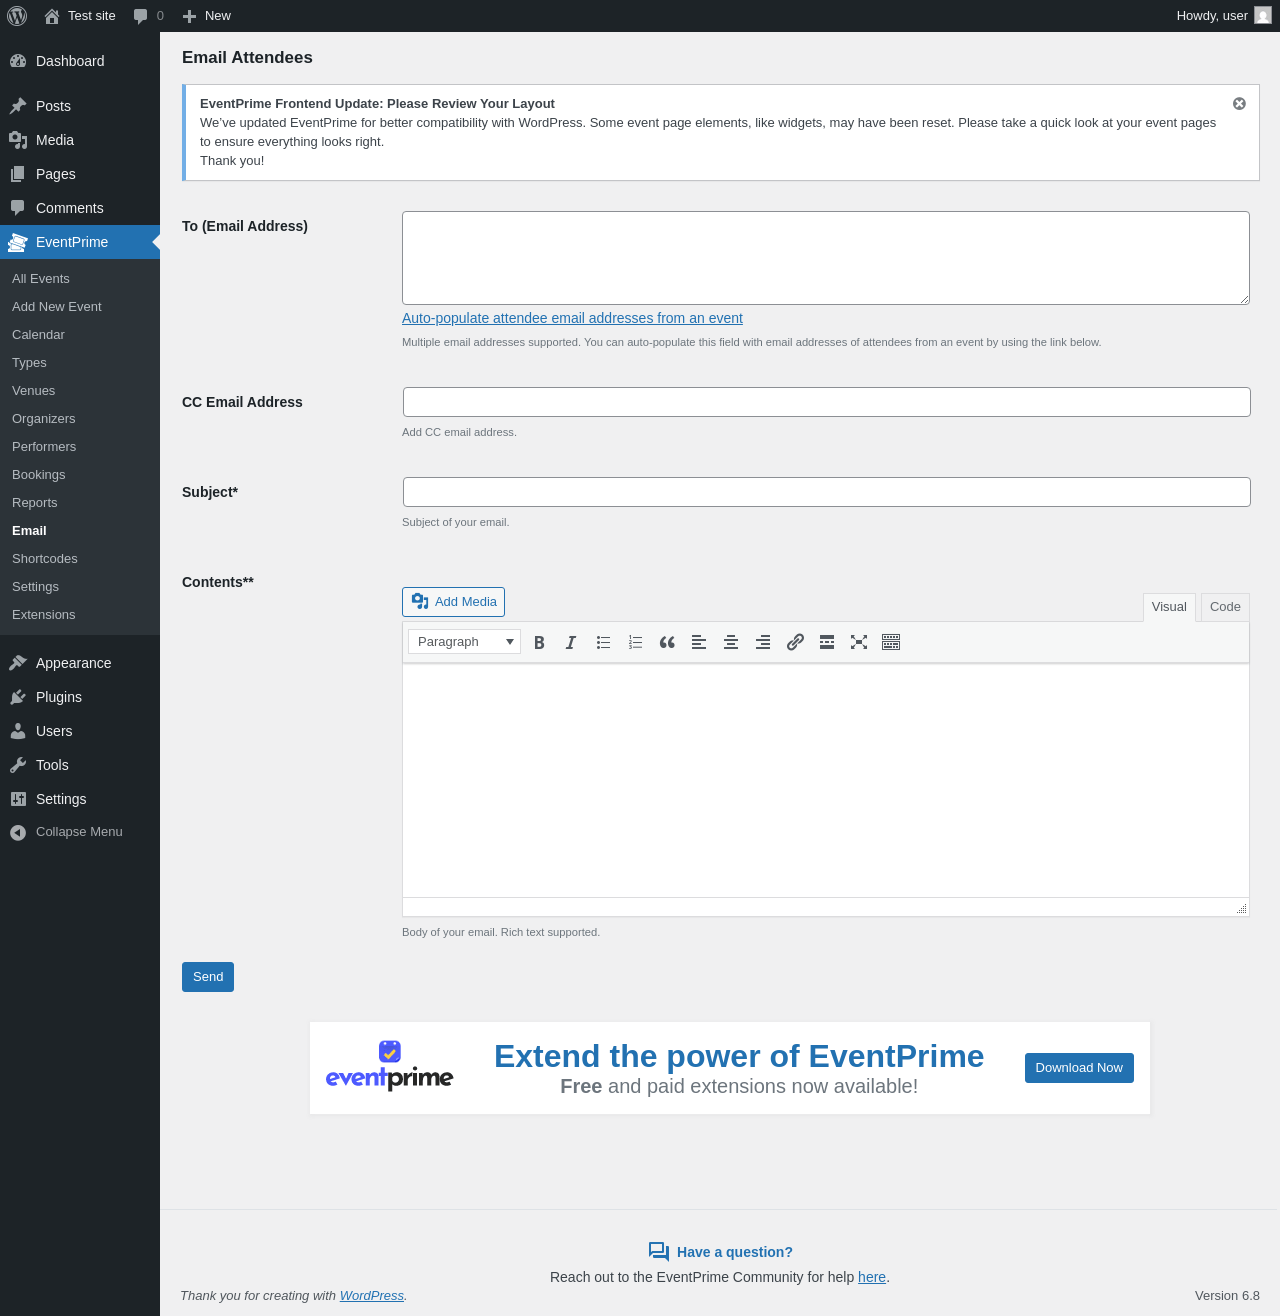Insert a numbered list
Viewport: 1280px width, 1316px height.
point(635,642)
